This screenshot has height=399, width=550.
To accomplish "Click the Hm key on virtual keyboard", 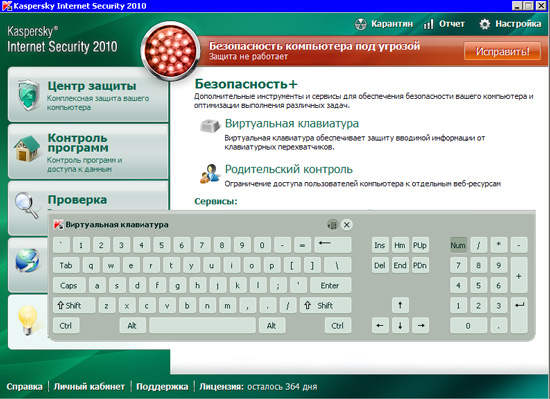I will click(x=400, y=245).
